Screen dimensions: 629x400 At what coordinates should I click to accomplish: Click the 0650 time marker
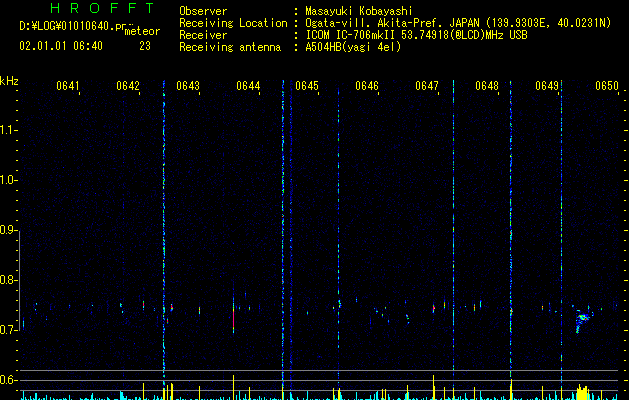(607, 86)
